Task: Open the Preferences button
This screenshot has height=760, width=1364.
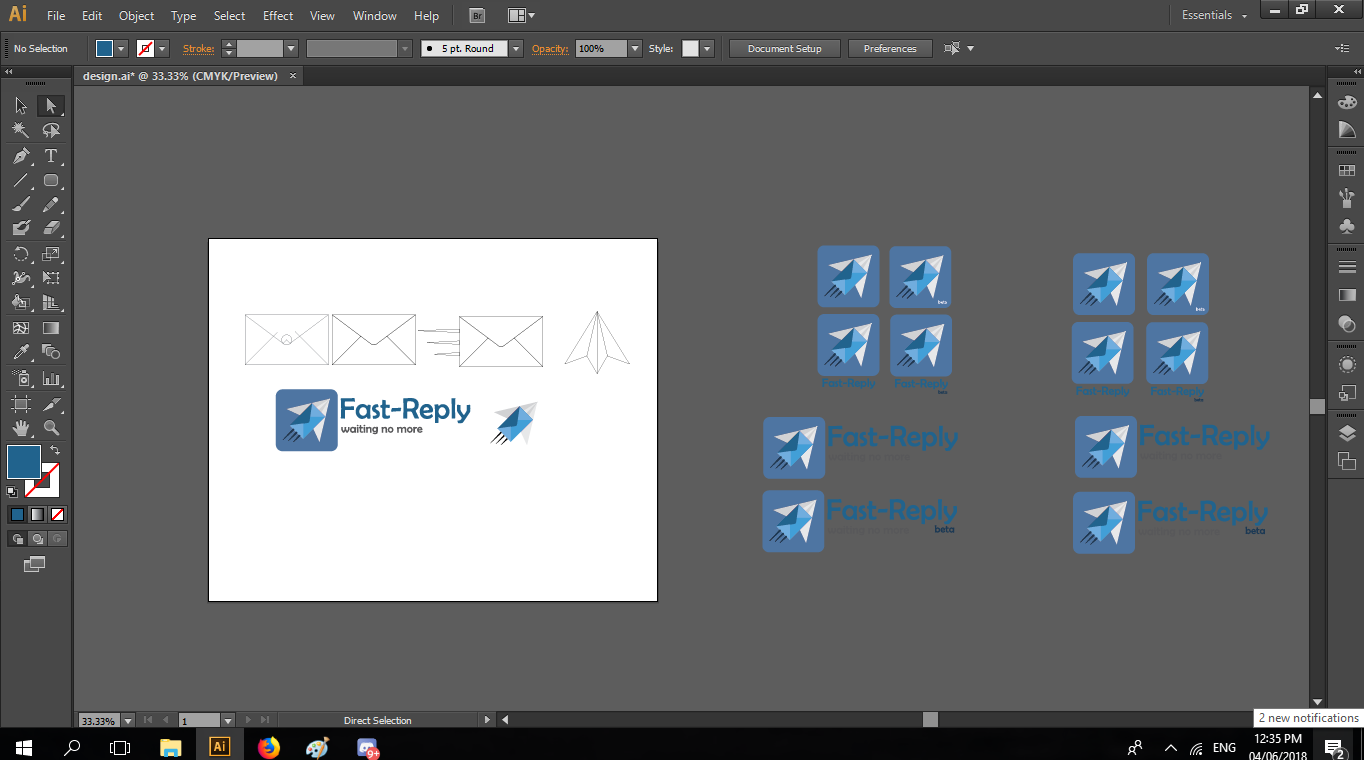Action: [x=890, y=48]
